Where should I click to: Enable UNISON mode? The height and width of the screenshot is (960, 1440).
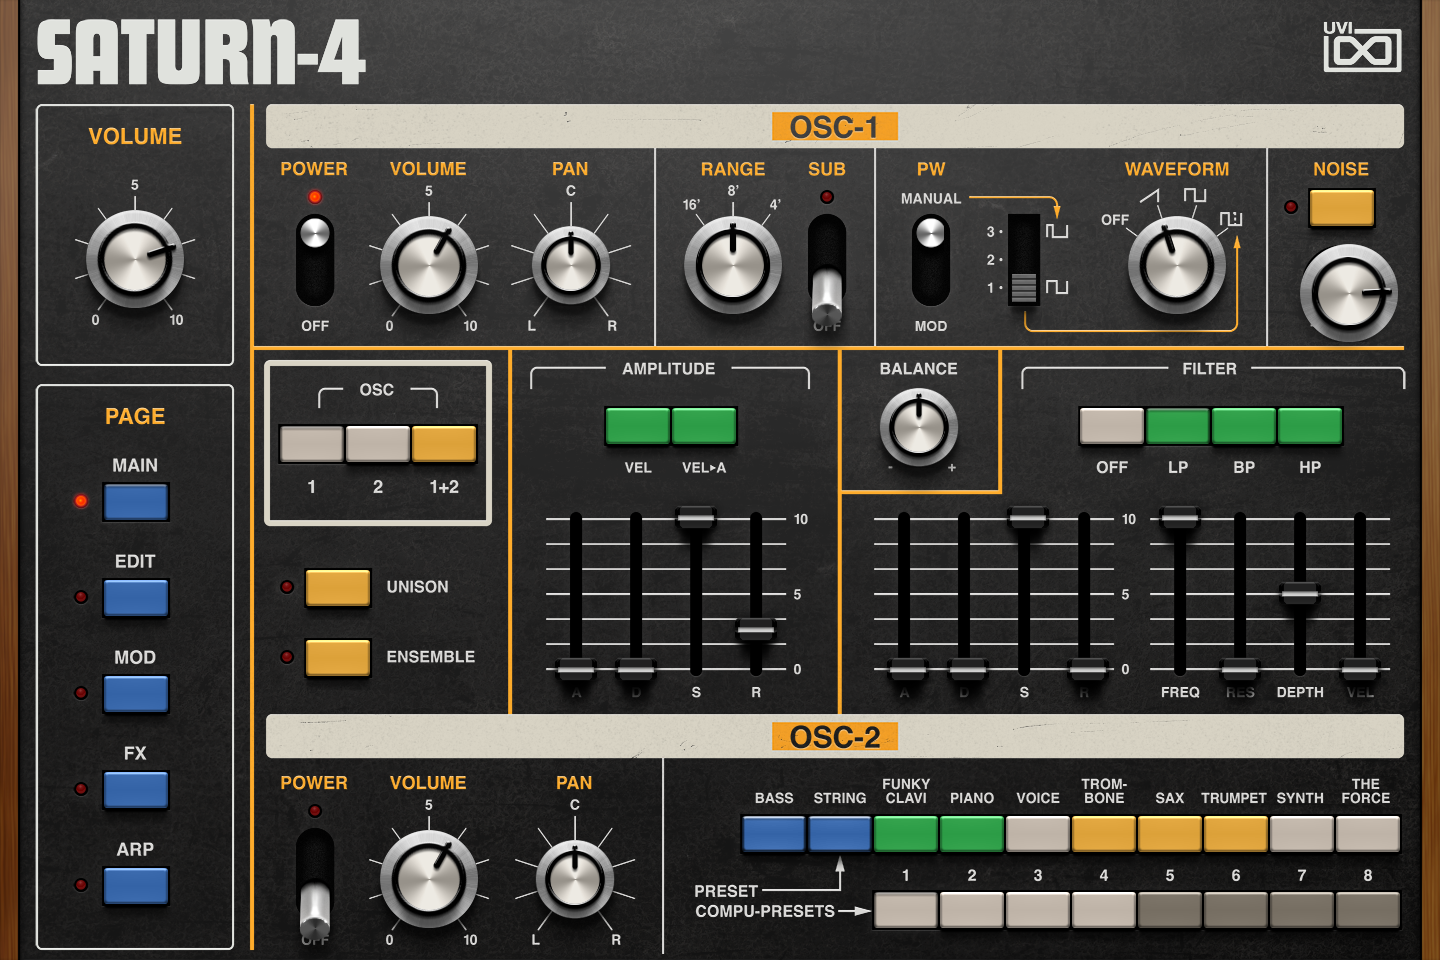(337, 587)
